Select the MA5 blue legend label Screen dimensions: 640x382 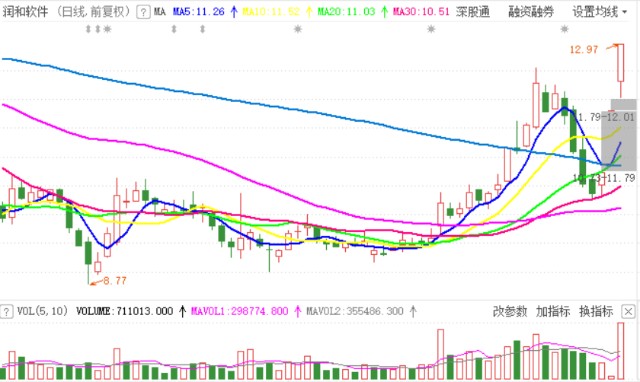coord(198,12)
